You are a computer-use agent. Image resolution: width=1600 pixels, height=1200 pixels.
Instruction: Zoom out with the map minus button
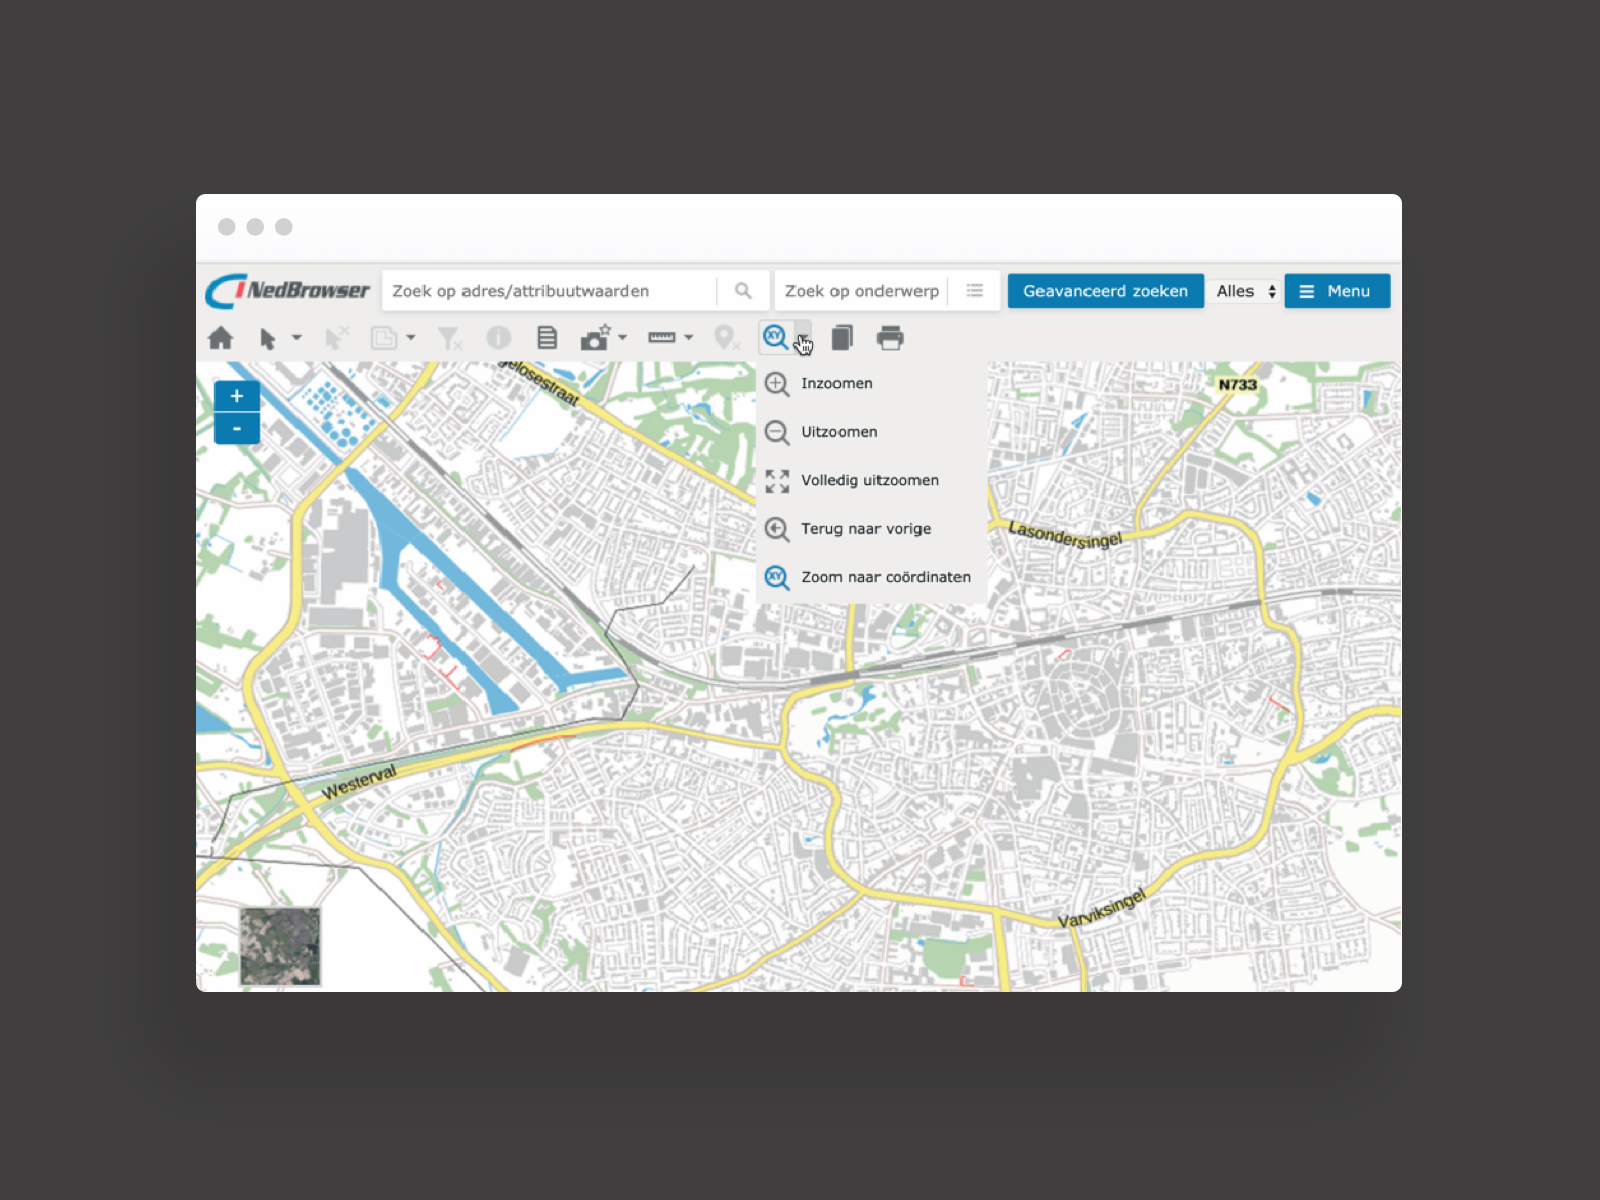click(237, 428)
